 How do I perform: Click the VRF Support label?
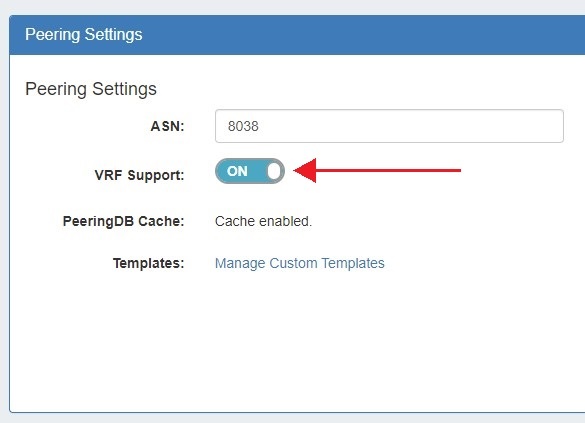[x=140, y=175]
